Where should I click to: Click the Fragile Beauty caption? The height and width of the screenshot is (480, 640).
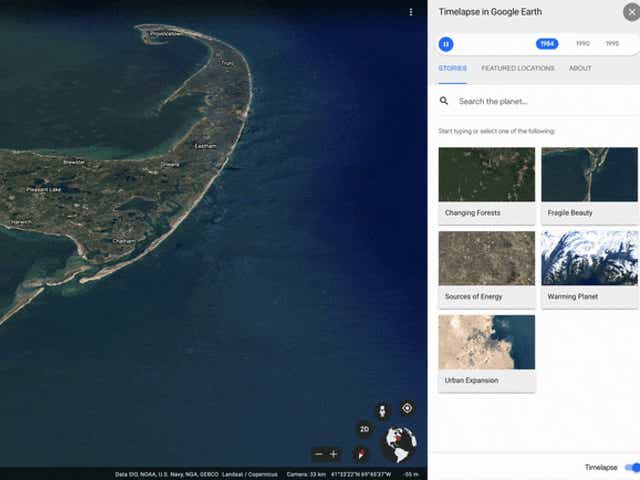click(x=570, y=213)
